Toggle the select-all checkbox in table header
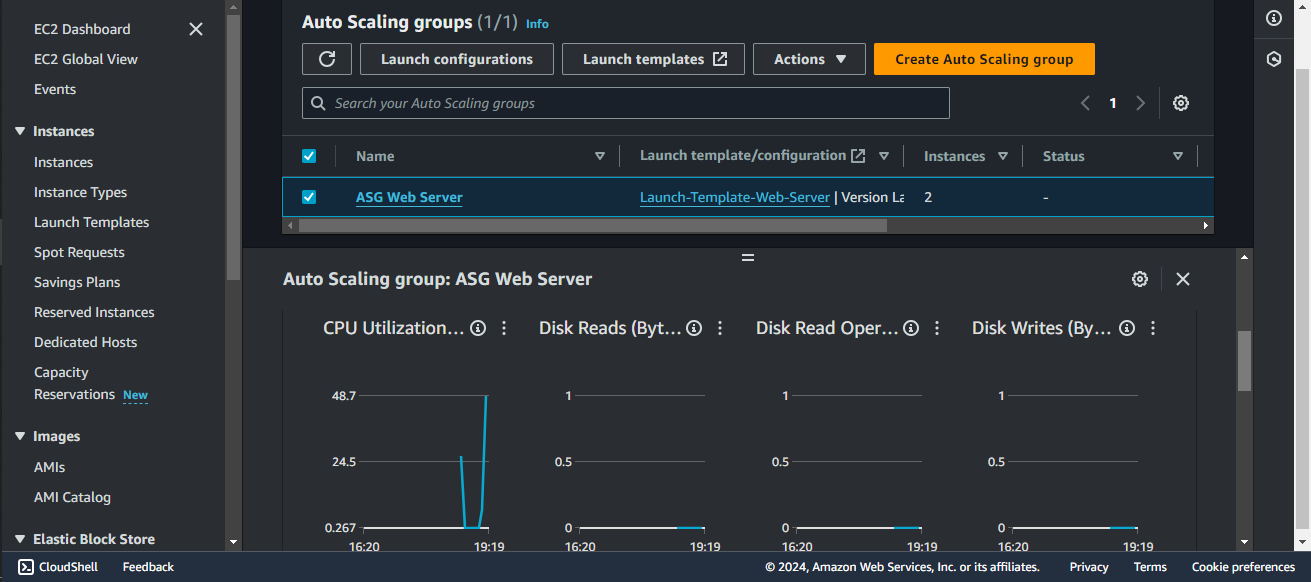Viewport: 1311px width, 582px height. pyautogui.click(x=309, y=156)
